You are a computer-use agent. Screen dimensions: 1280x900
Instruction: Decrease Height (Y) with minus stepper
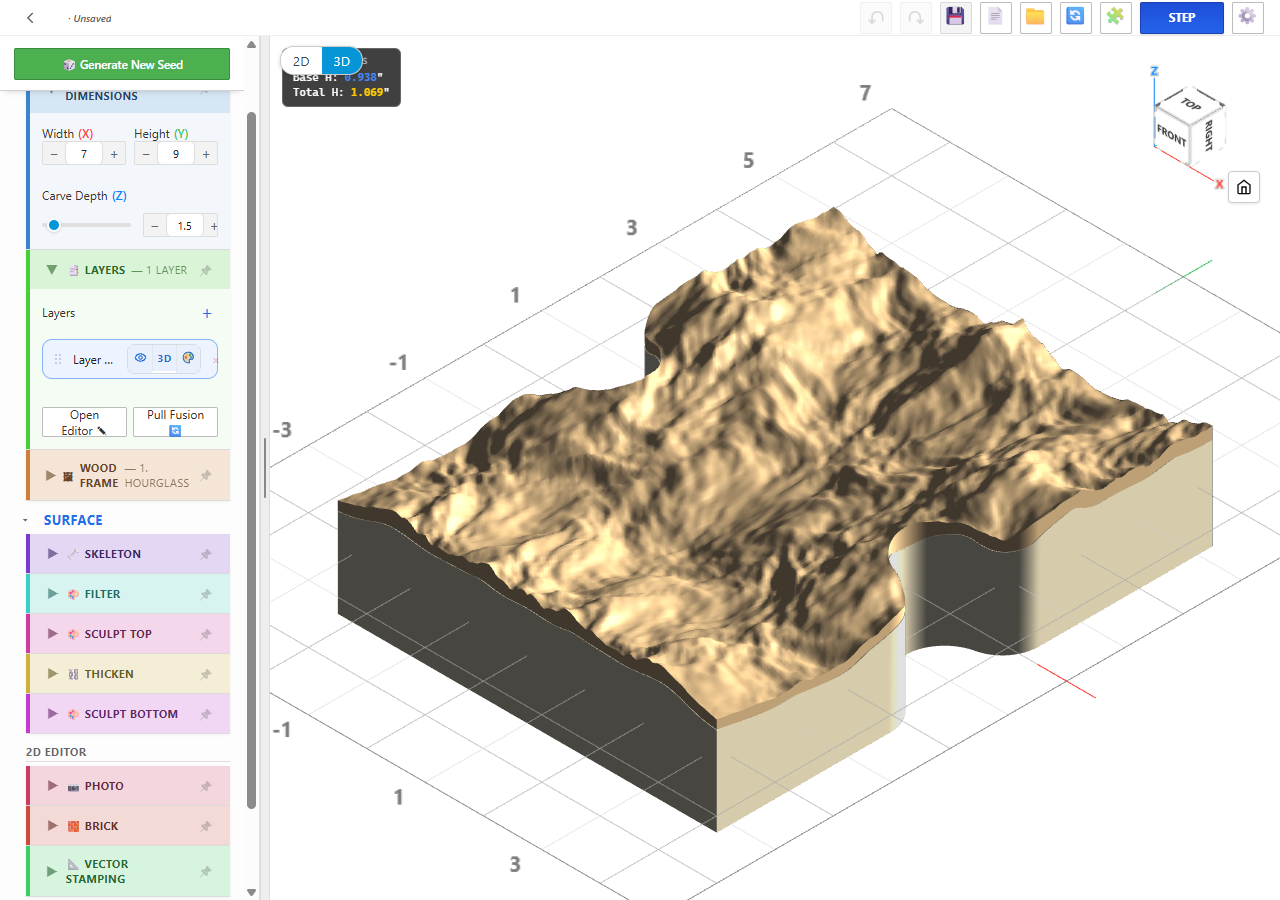pyautogui.click(x=146, y=154)
